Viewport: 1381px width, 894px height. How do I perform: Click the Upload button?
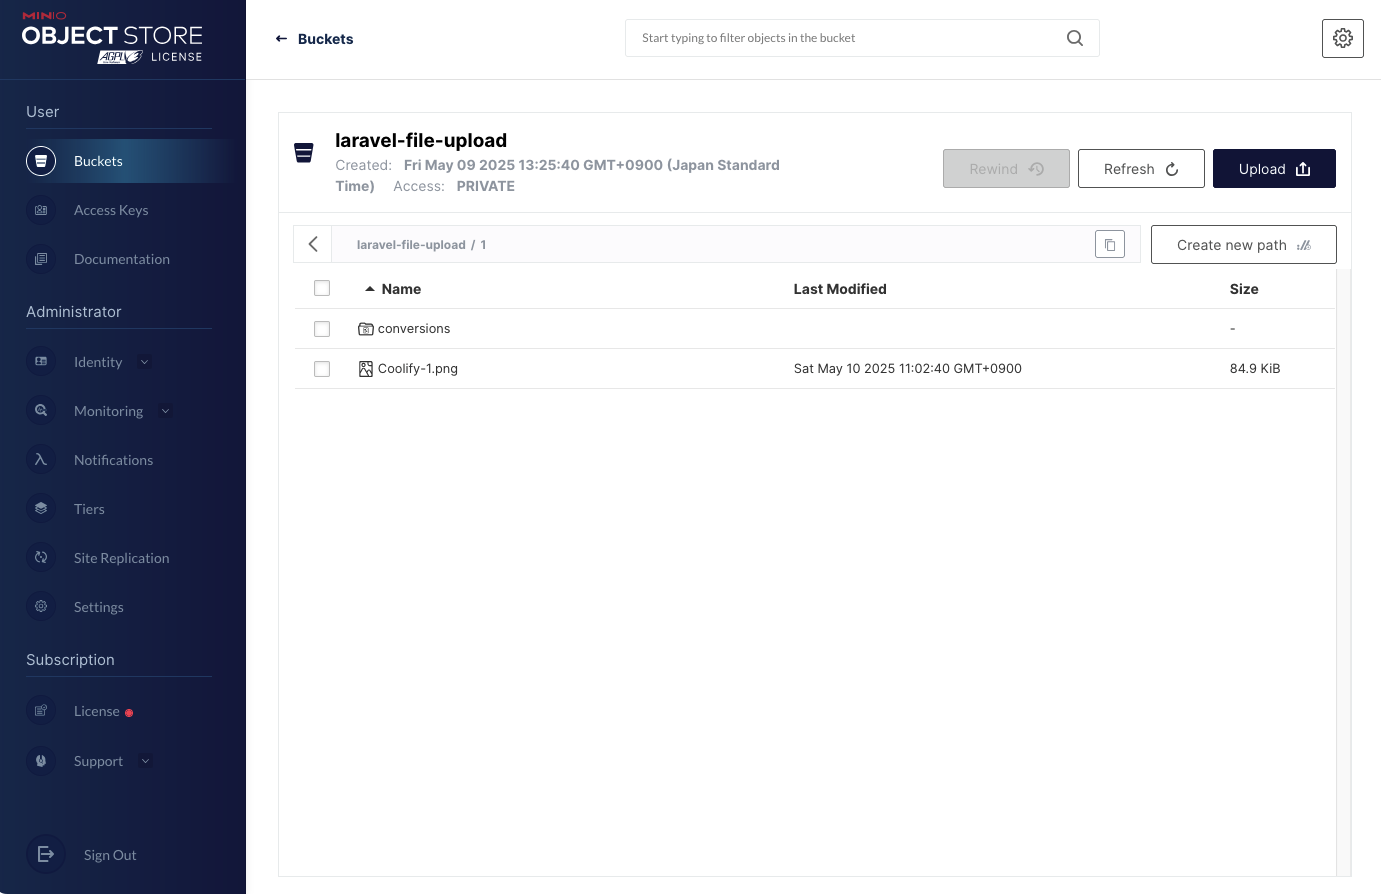coord(1273,169)
